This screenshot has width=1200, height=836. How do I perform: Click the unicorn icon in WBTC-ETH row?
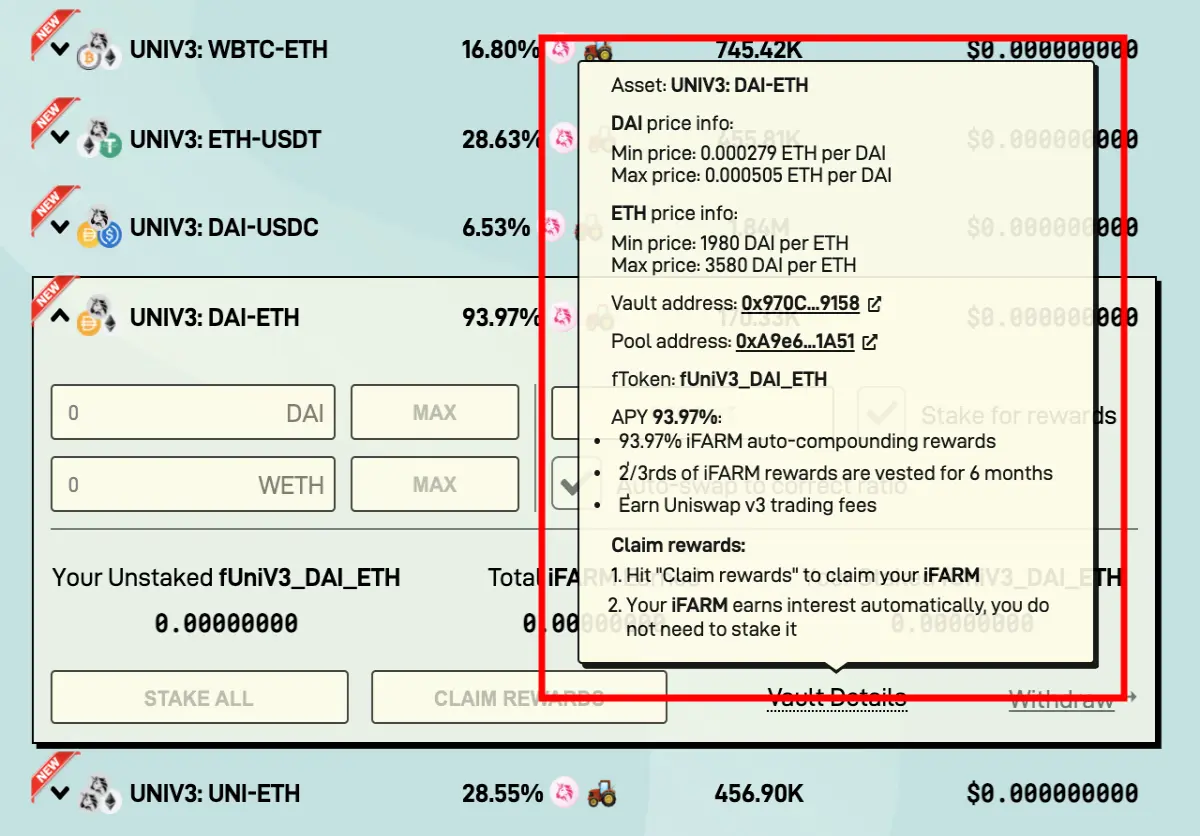[561, 49]
